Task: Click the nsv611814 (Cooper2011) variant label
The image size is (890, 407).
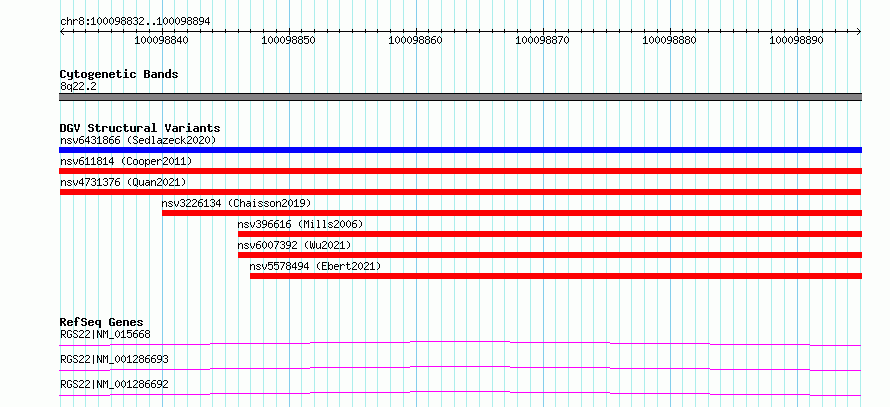Action: pos(126,161)
